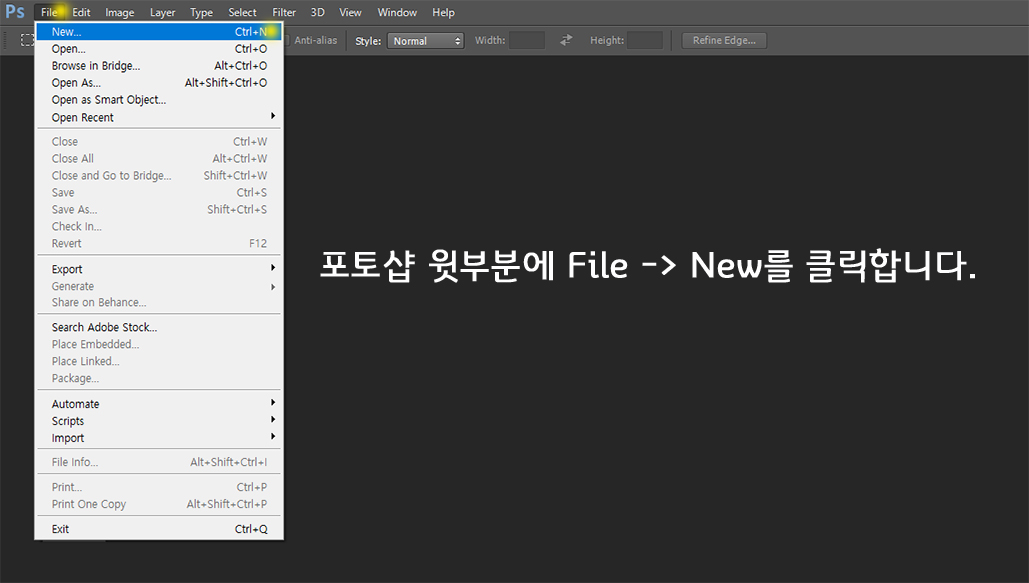Open the 3D menu
This screenshot has width=1029, height=583.
click(x=318, y=12)
